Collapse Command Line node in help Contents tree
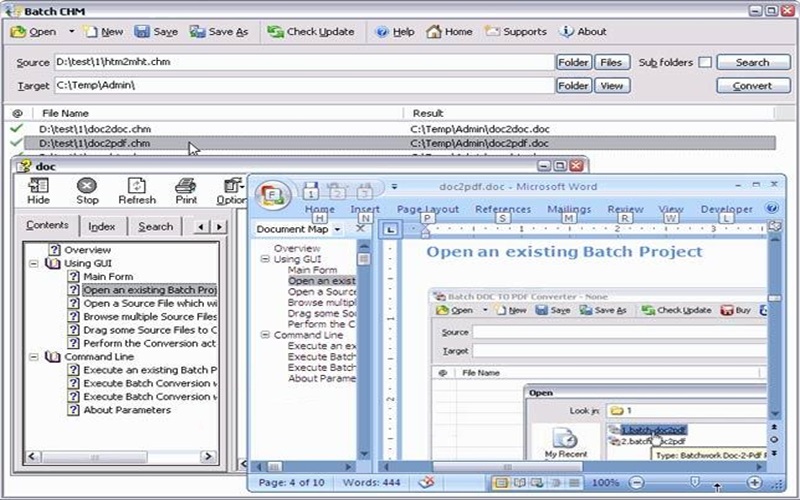800x500 pixels. pos(34,357)
